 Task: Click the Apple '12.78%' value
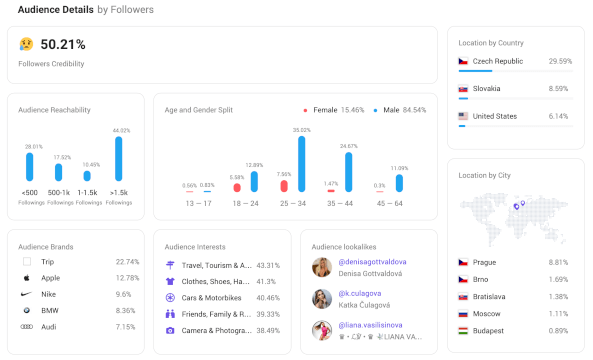click(127, 278)
